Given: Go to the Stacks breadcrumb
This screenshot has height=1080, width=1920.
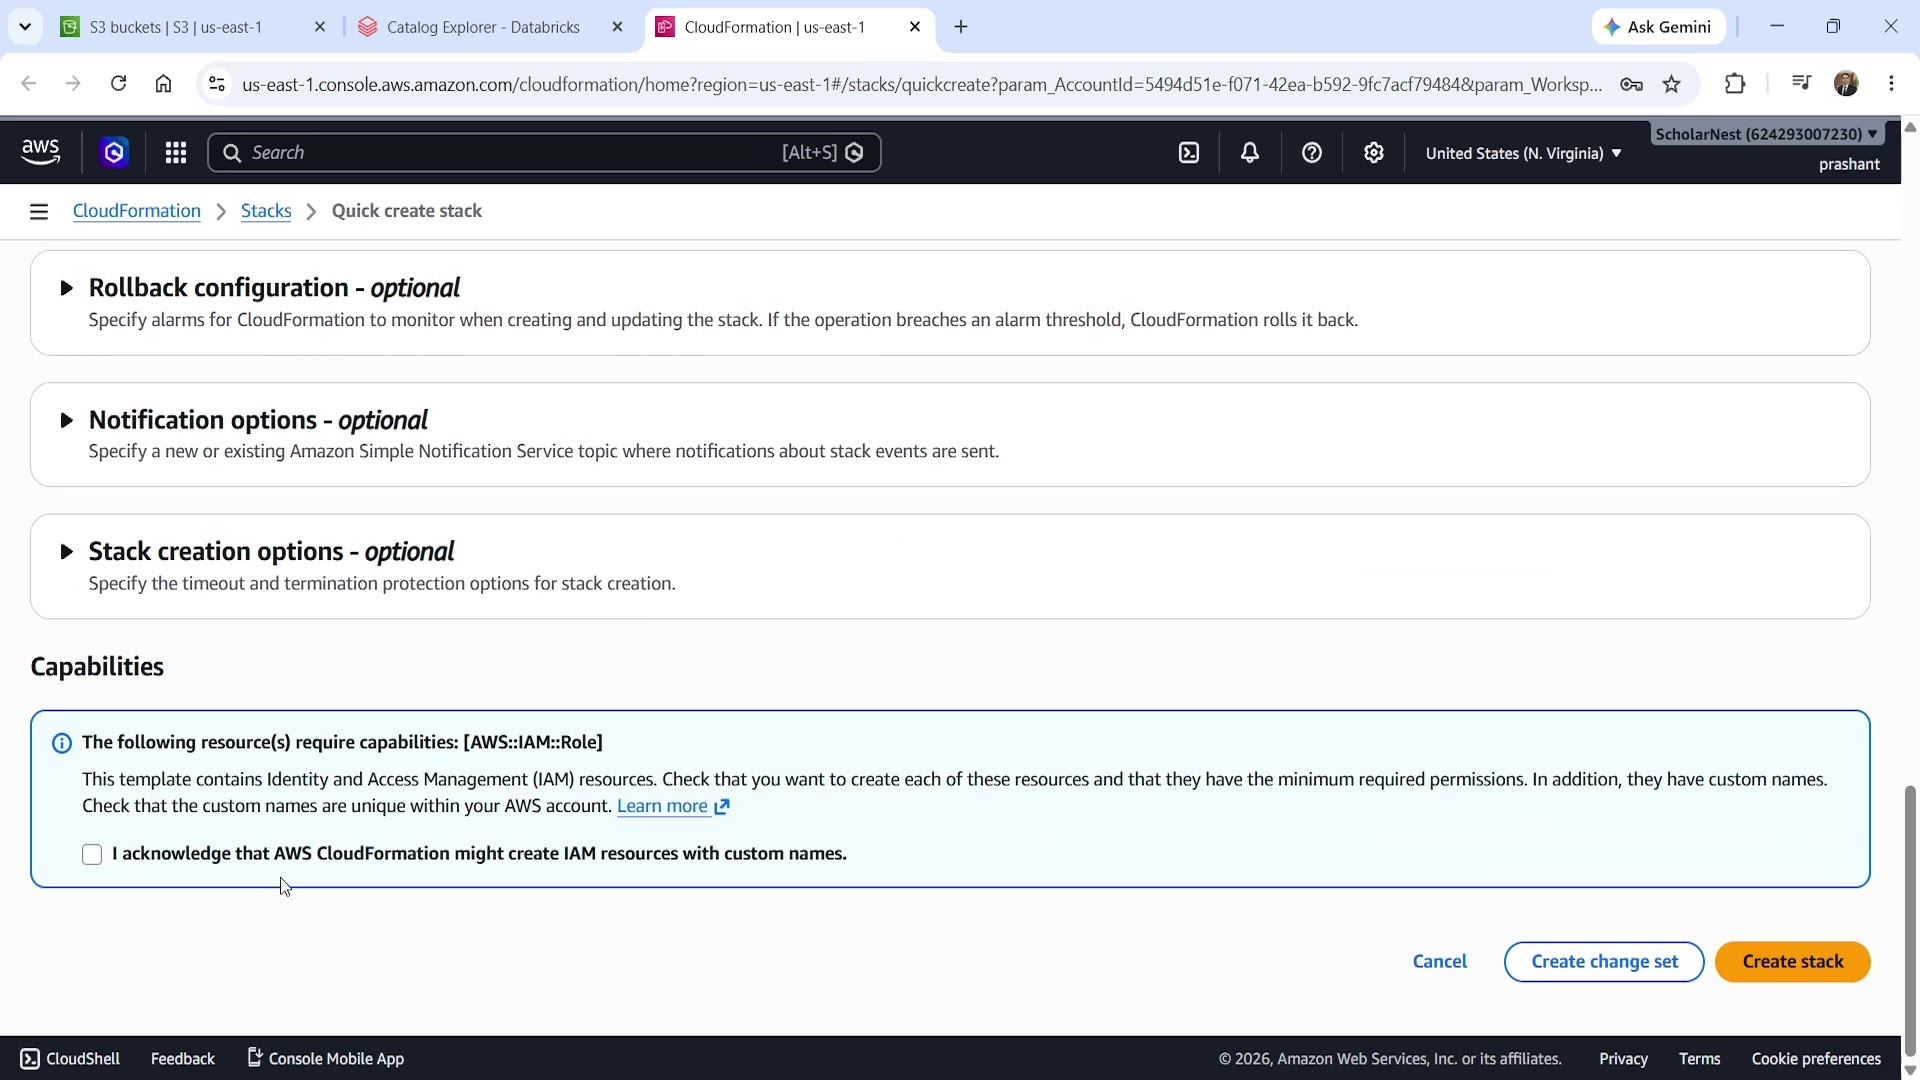Looking at the screenshot, I should tap(266, 211).
